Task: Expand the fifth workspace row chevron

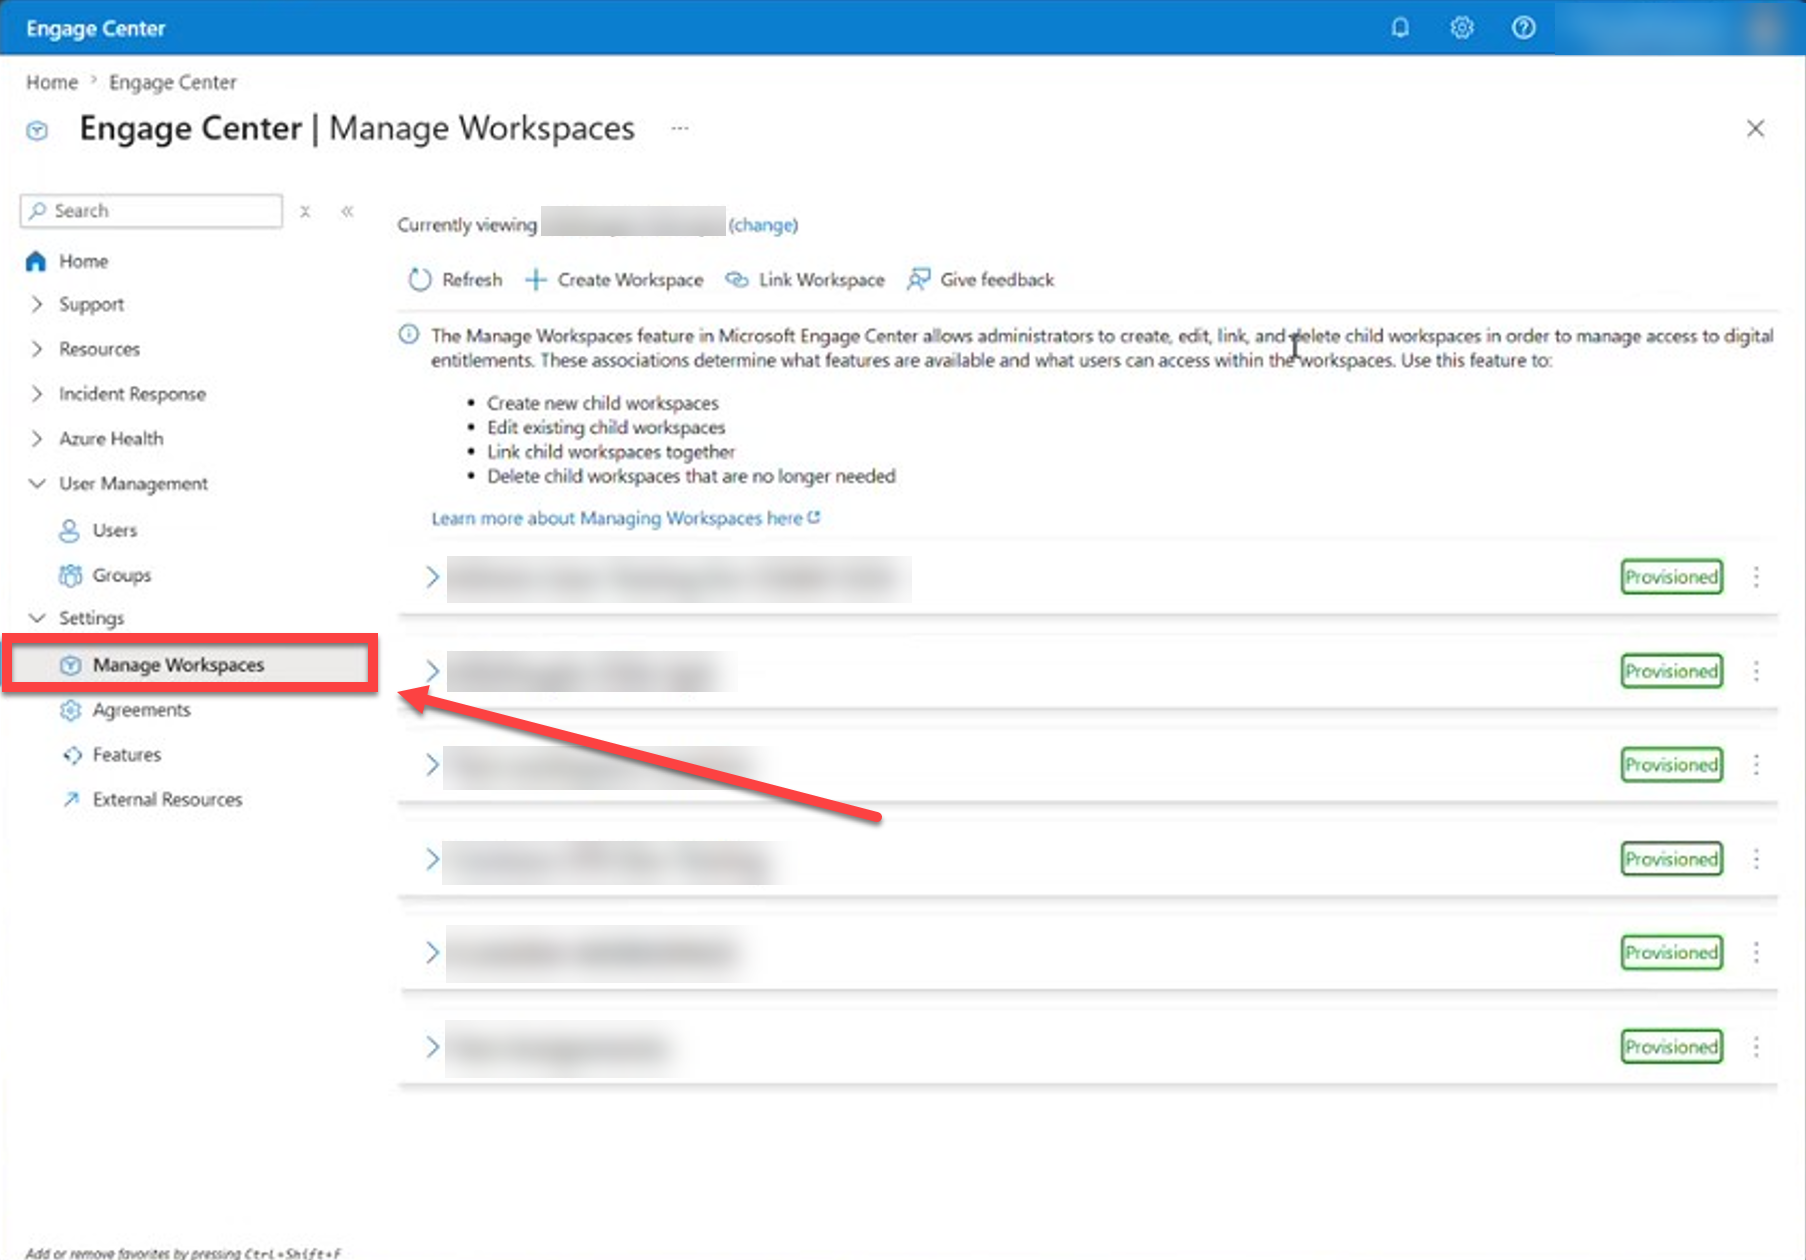Action: click(x=432, y=953)
